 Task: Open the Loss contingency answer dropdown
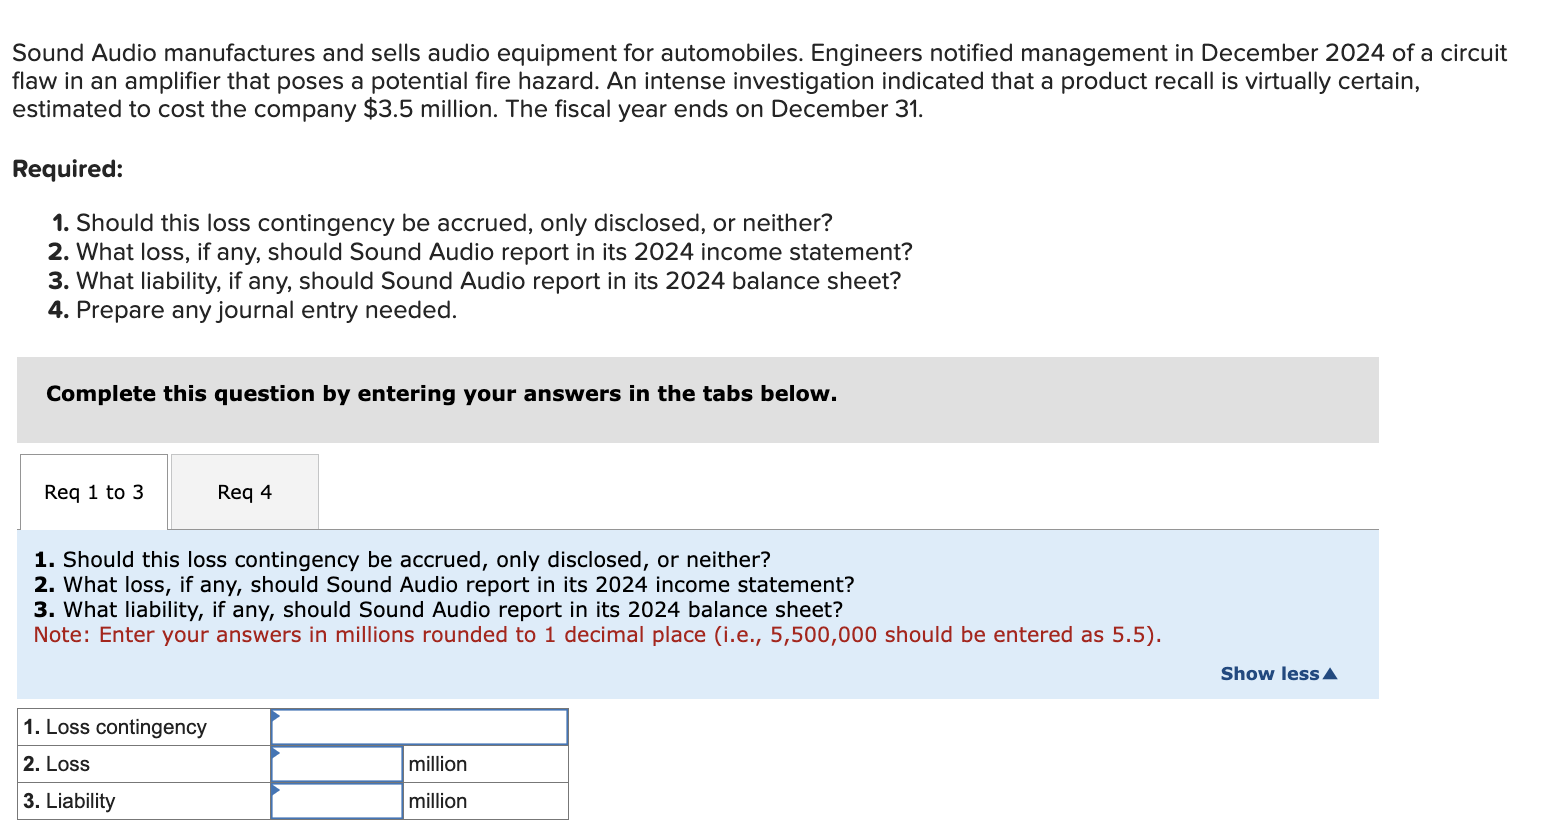[419, 726]
